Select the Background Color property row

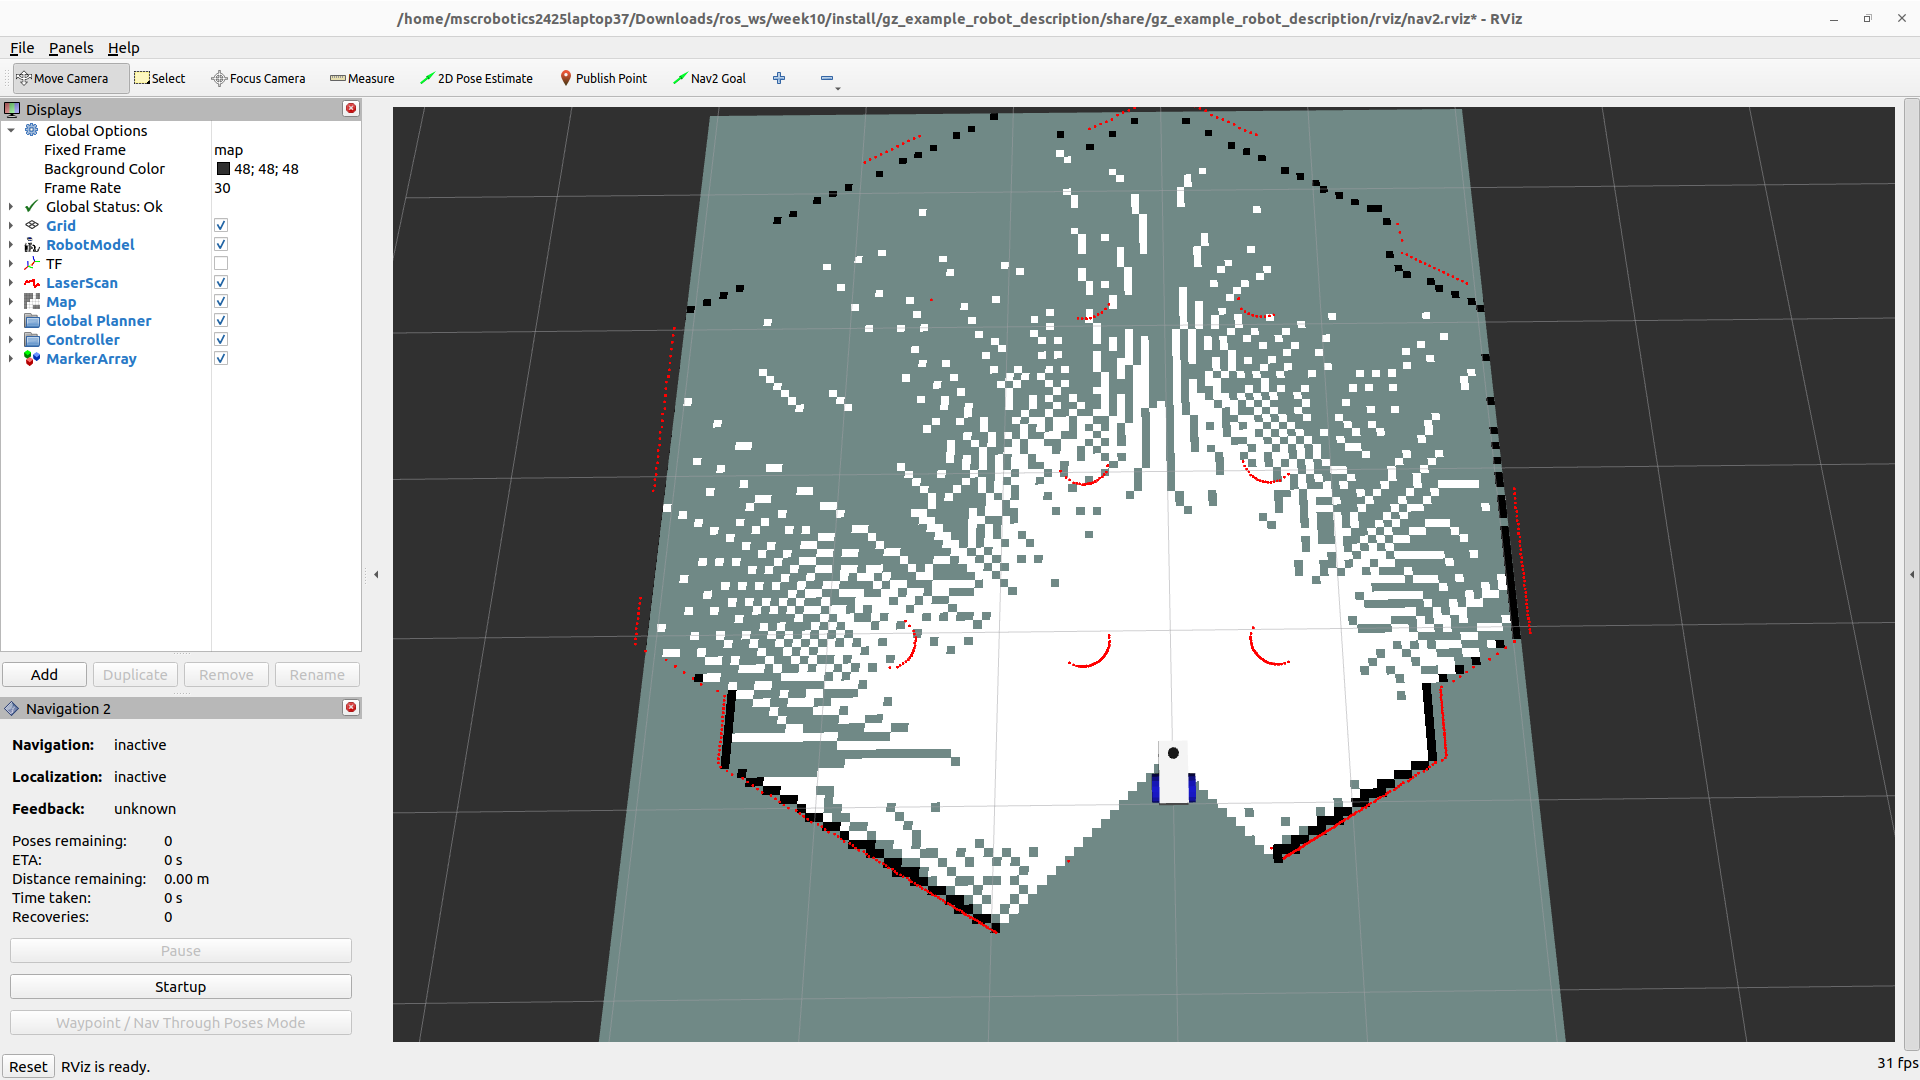[x=181, y=168]
